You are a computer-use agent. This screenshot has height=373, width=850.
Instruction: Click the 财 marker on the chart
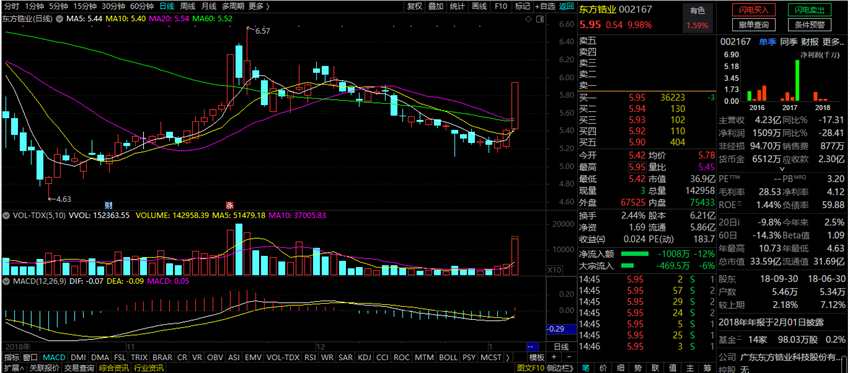click(x=108, y=205)
